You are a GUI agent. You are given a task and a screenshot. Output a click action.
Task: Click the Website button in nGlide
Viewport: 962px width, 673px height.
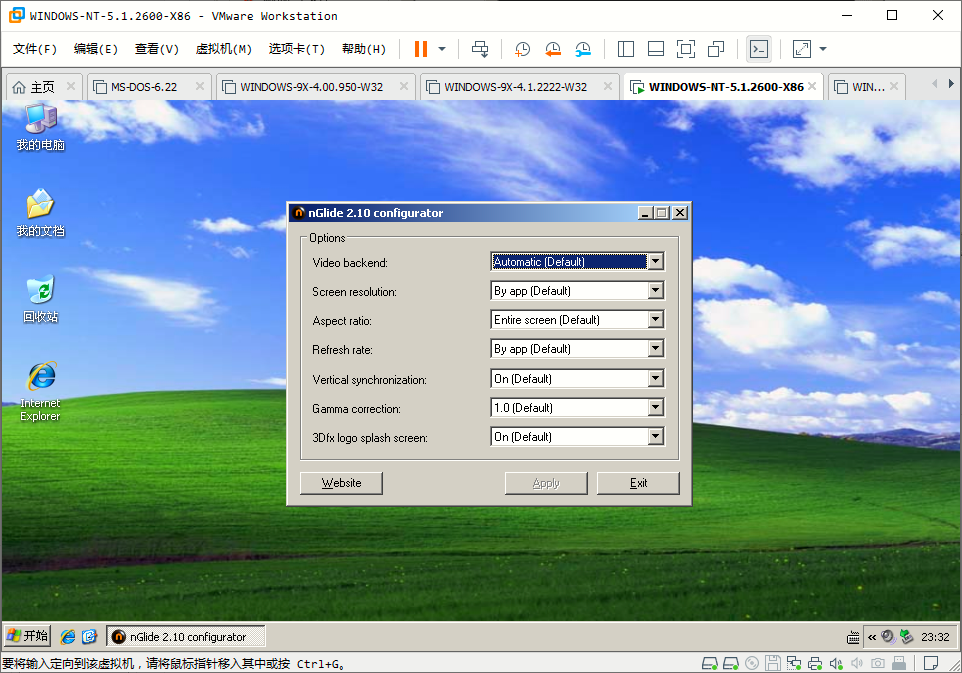[x=341, y=483]
